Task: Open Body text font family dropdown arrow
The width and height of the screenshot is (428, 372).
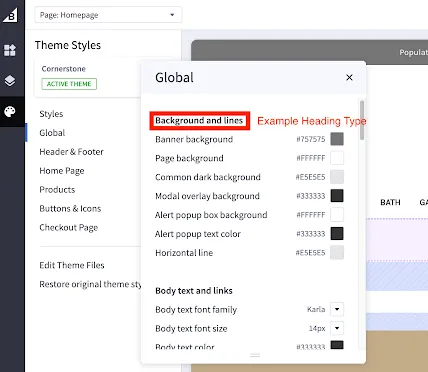Action: (x=337, y=309)
